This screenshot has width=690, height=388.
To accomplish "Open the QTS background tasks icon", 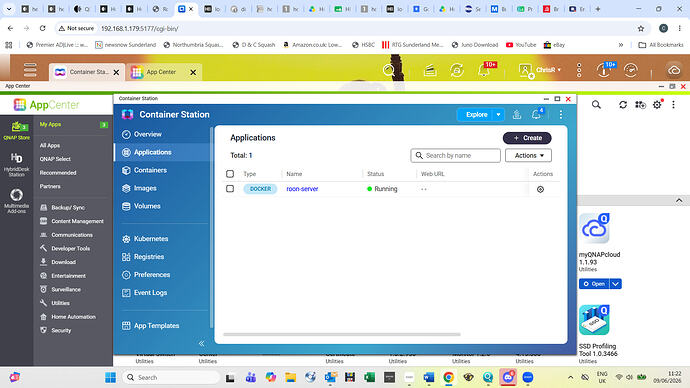I will [x=430, y=70].
